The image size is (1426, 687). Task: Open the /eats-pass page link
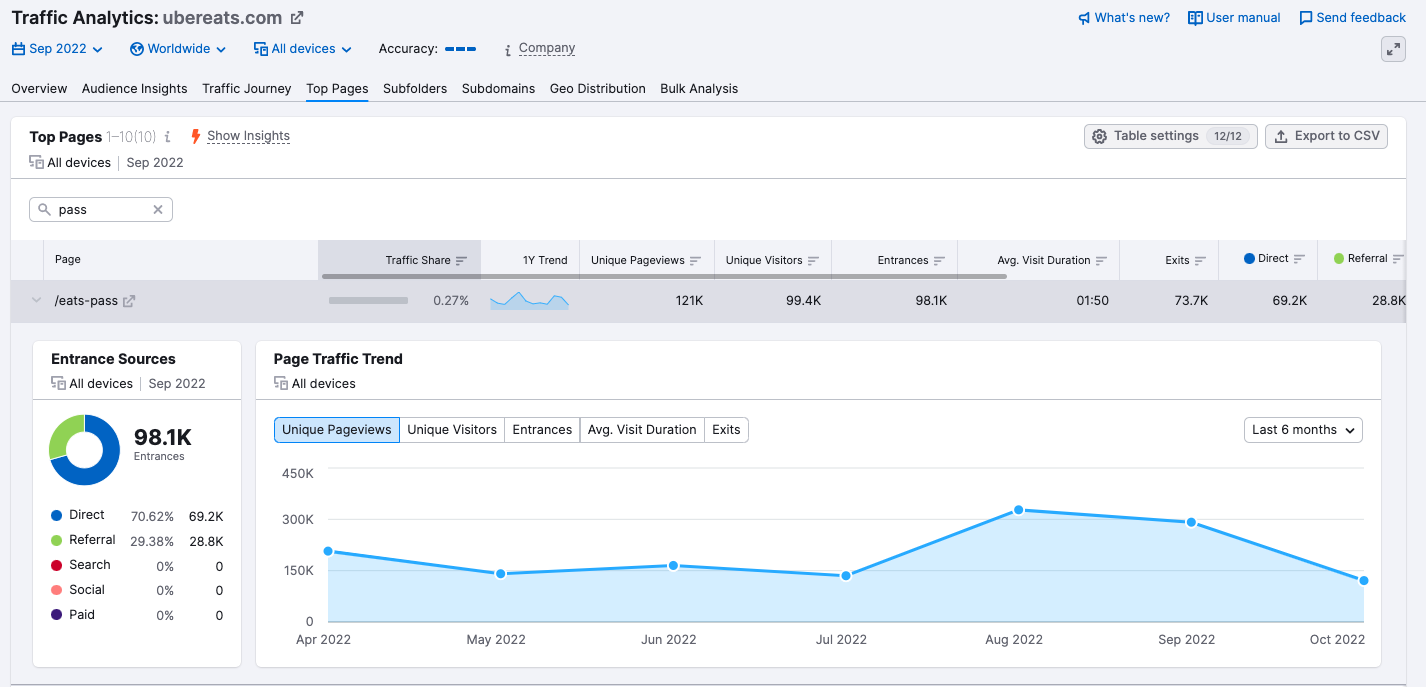tap(86, 301)
